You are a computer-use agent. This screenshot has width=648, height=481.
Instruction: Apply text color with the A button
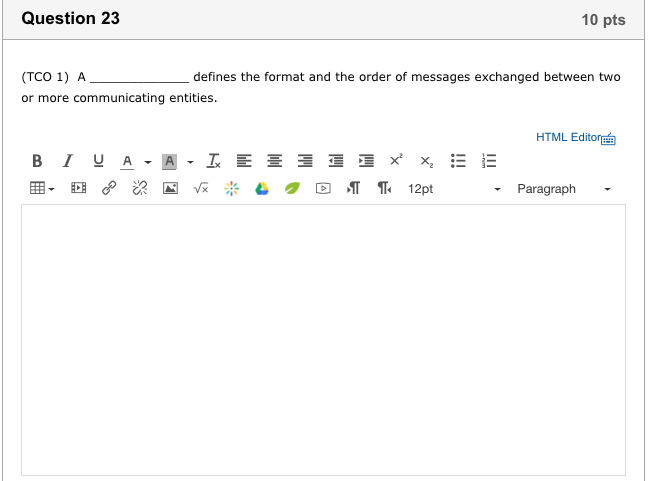(x=127, y=161)
